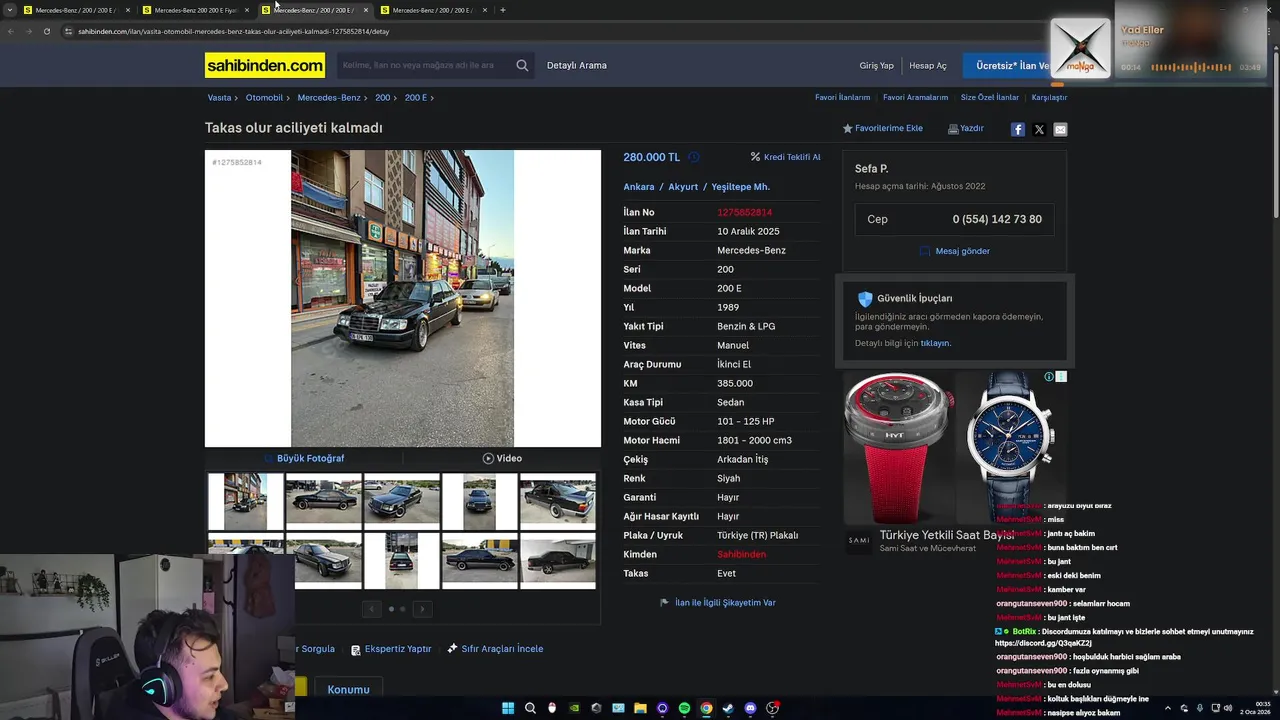Click the browser back arrow
Image resolution: width=1280 pixels, height=720 pixels.
[11, 31]
